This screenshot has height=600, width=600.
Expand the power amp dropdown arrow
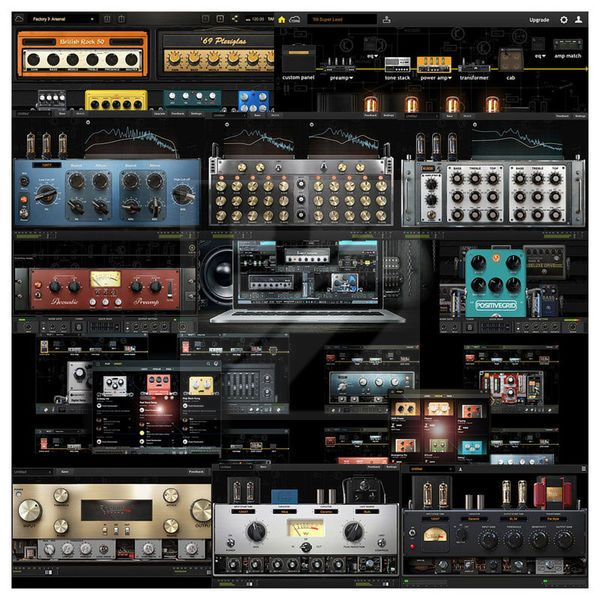point(450,78)
